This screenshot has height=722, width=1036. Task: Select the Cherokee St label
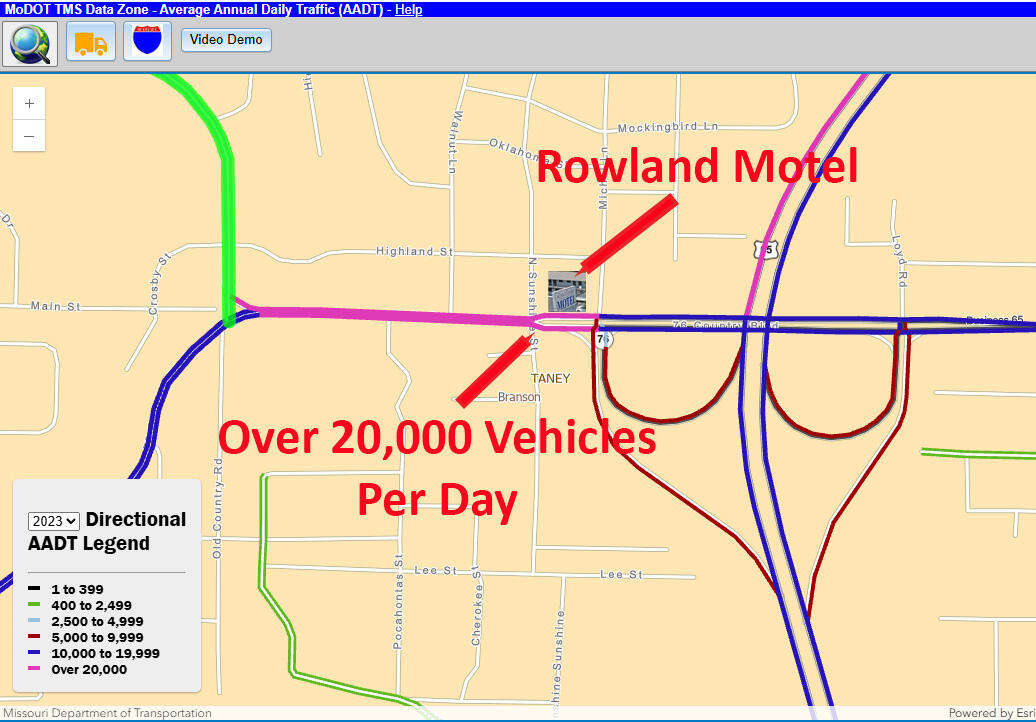[x=476, y=606]
